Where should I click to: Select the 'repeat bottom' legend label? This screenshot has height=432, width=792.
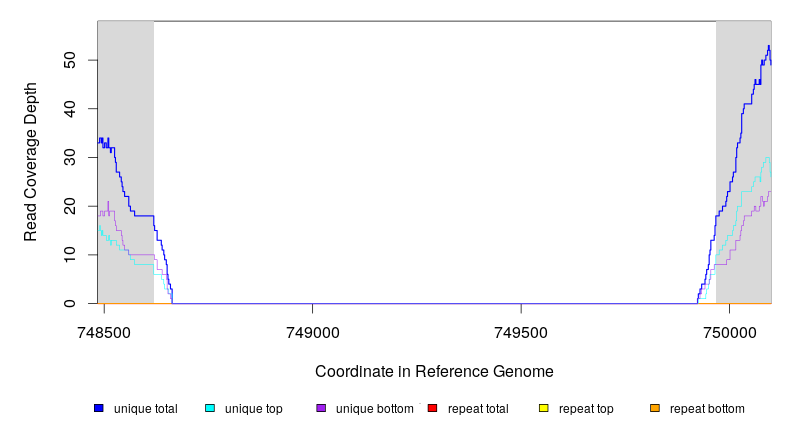pos(707,409)
